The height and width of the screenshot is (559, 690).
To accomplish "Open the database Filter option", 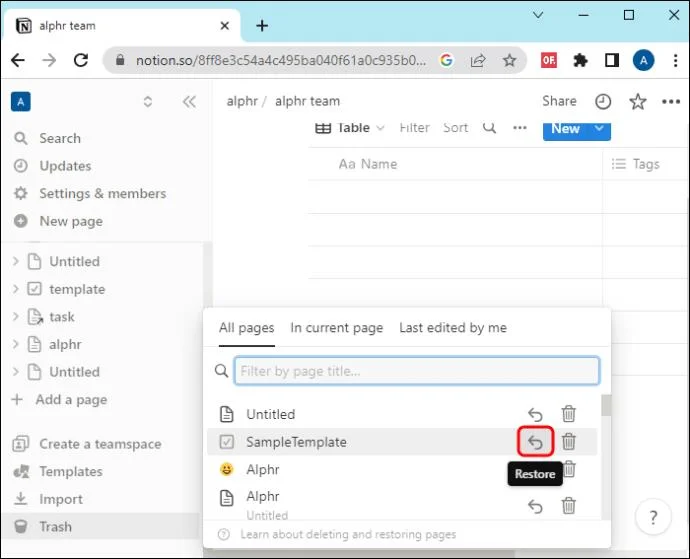I will 414,128.
